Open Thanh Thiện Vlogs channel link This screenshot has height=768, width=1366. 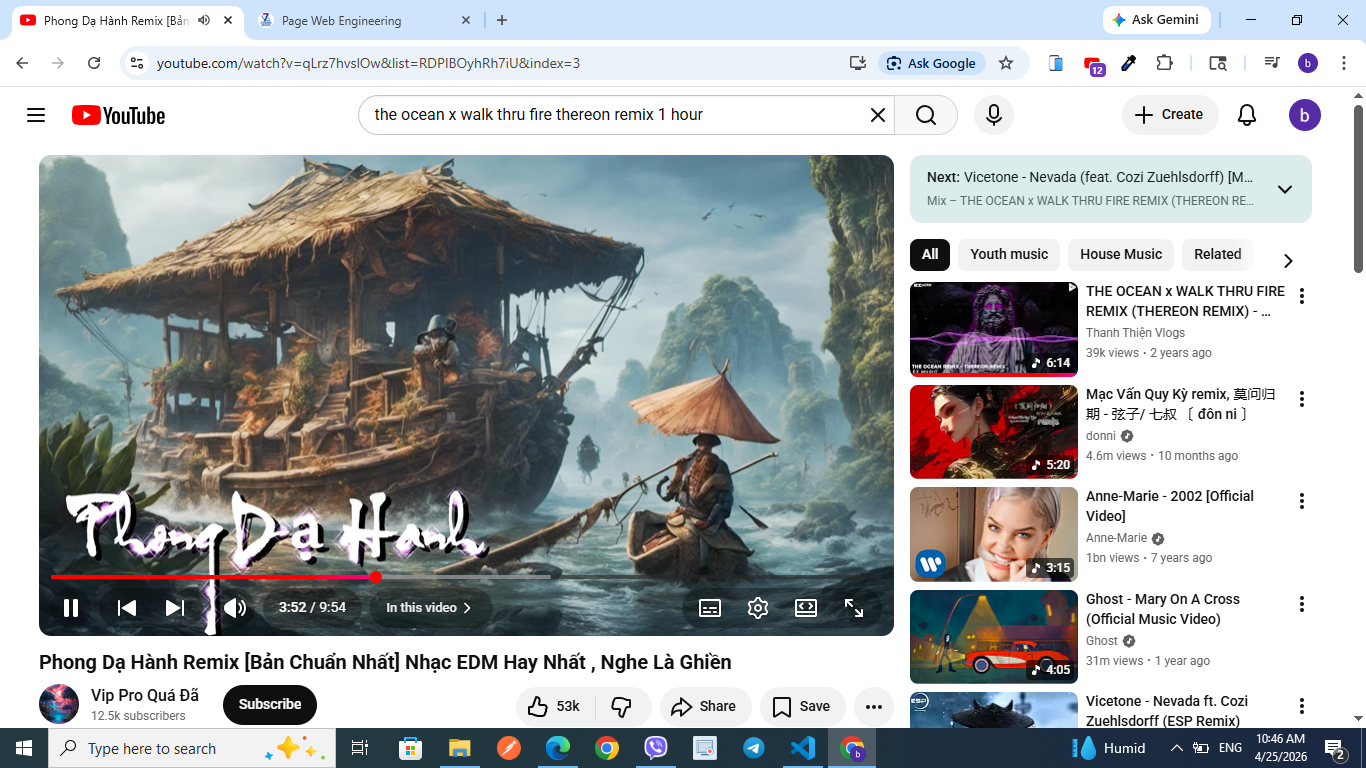[x=1136, y=333]
